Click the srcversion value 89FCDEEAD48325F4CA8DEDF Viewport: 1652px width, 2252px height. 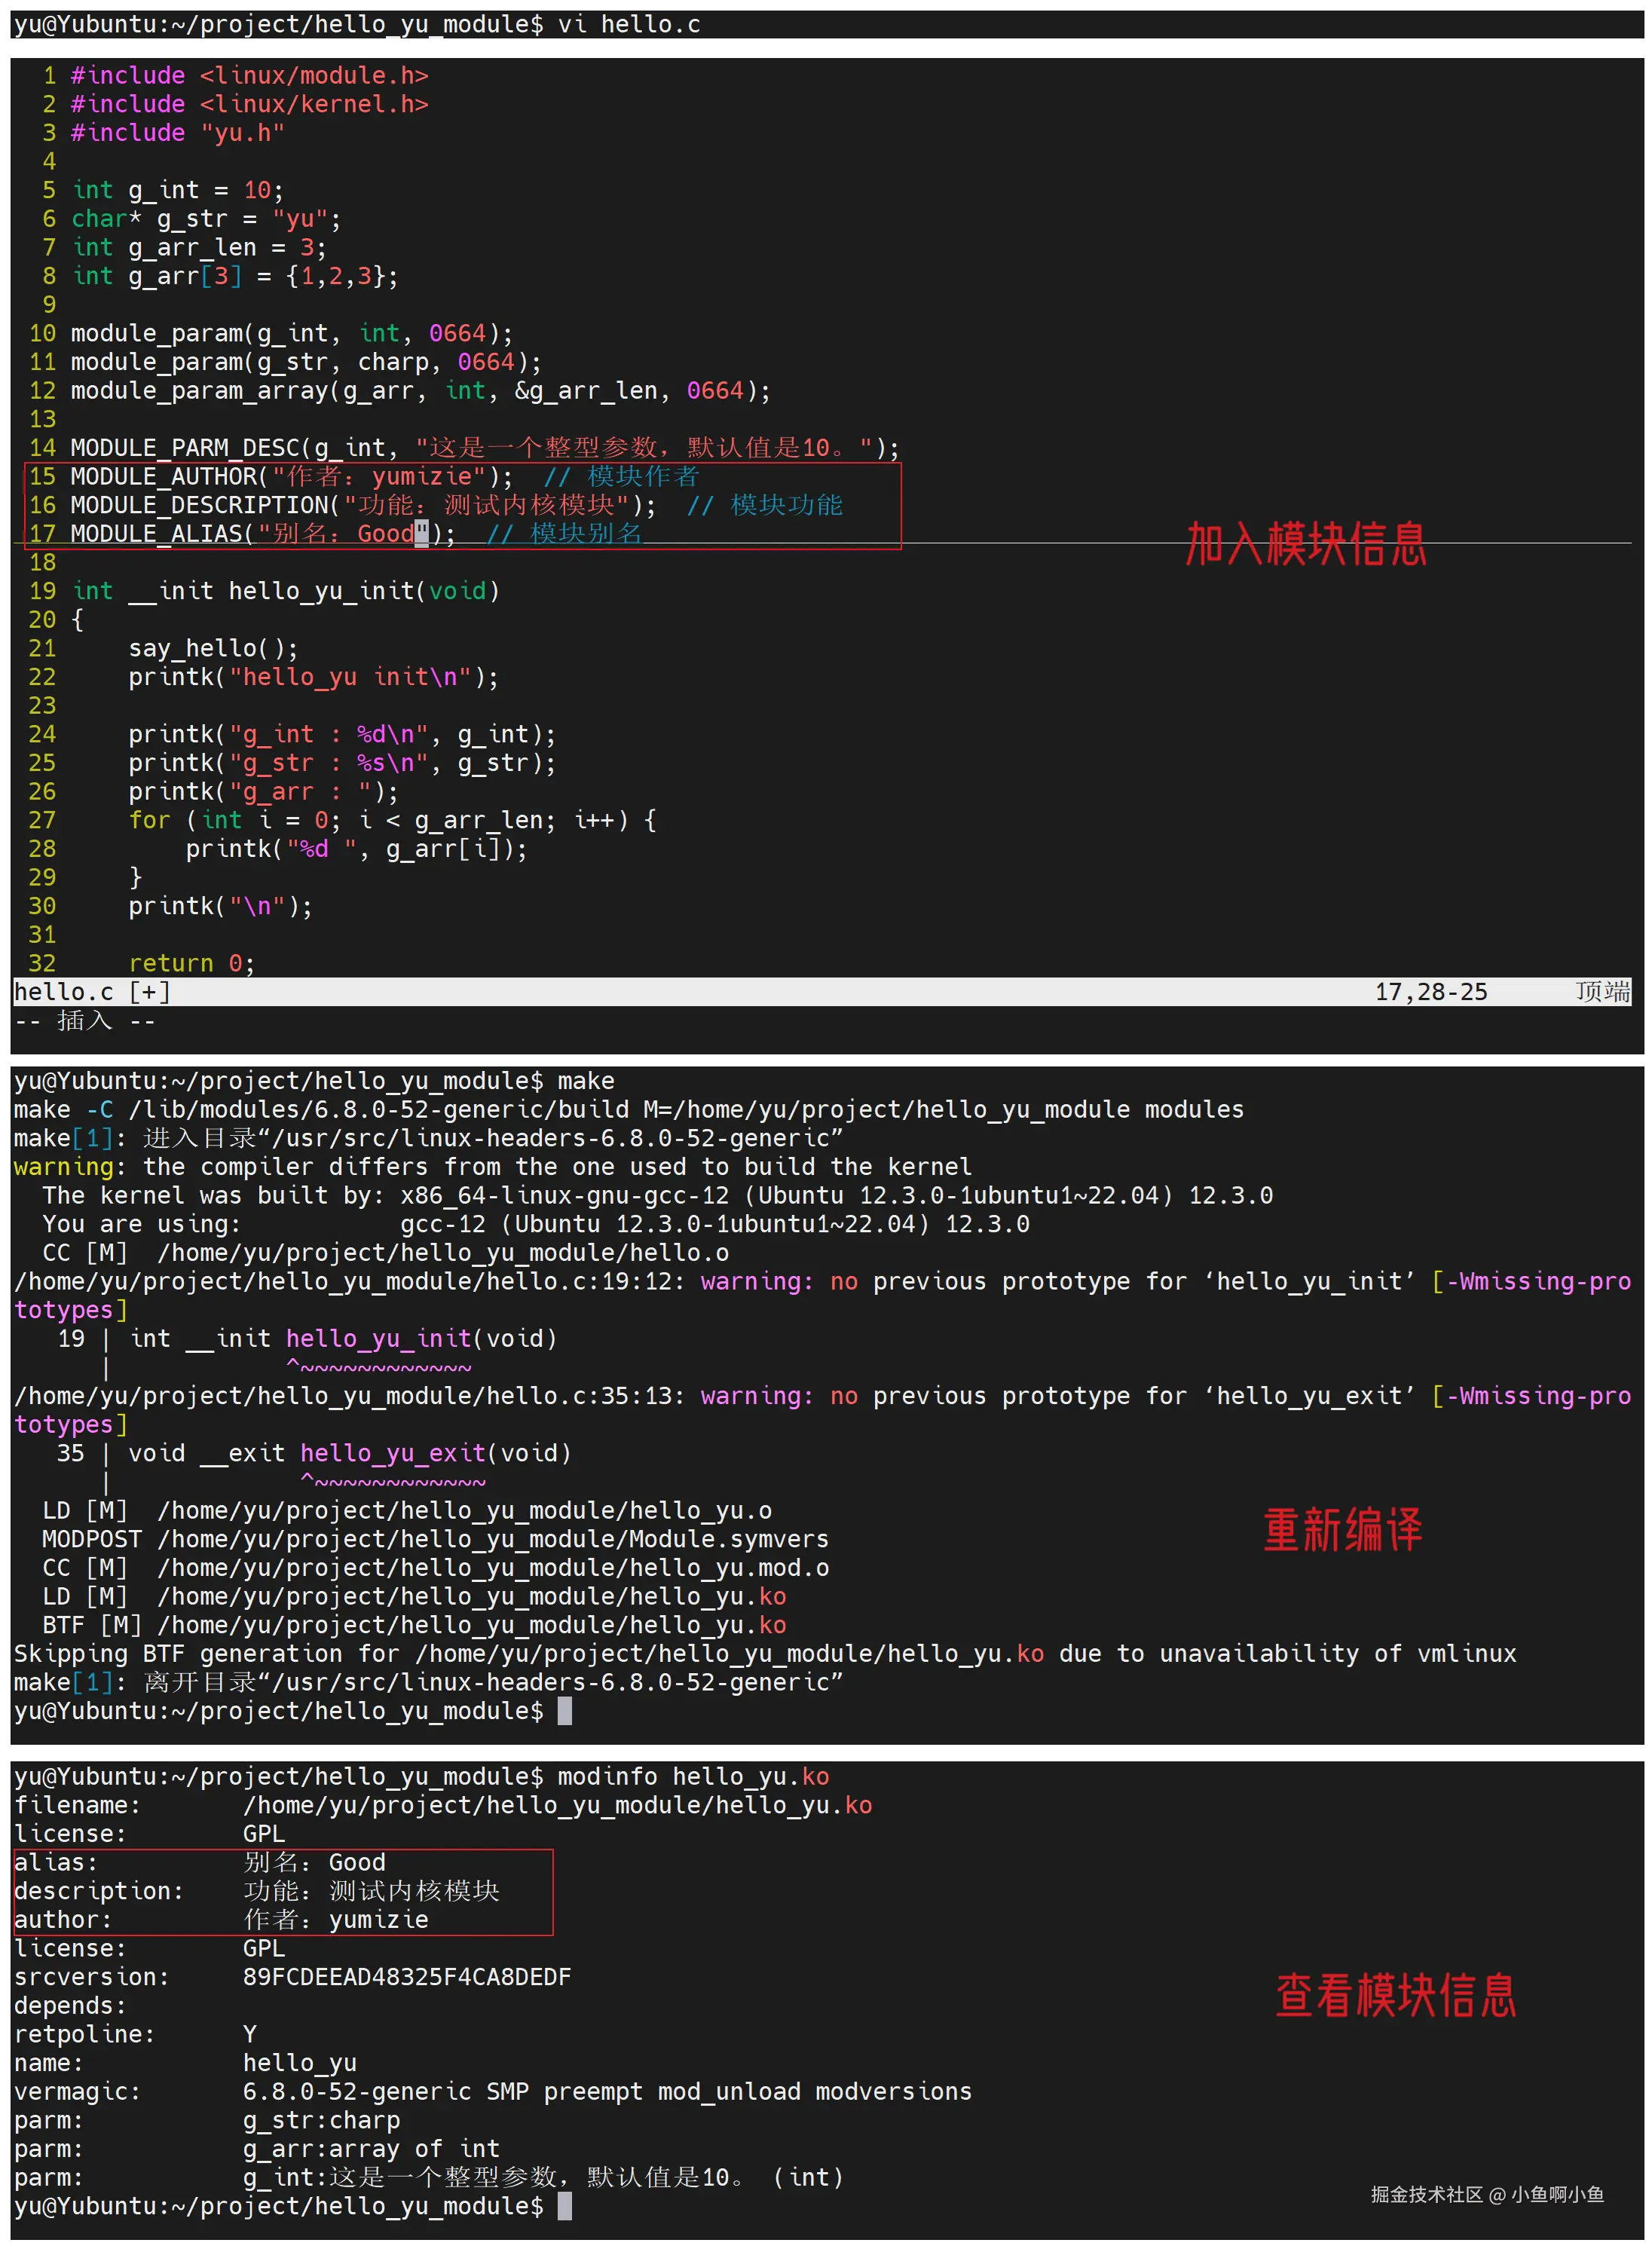[x=406, y=1977]
